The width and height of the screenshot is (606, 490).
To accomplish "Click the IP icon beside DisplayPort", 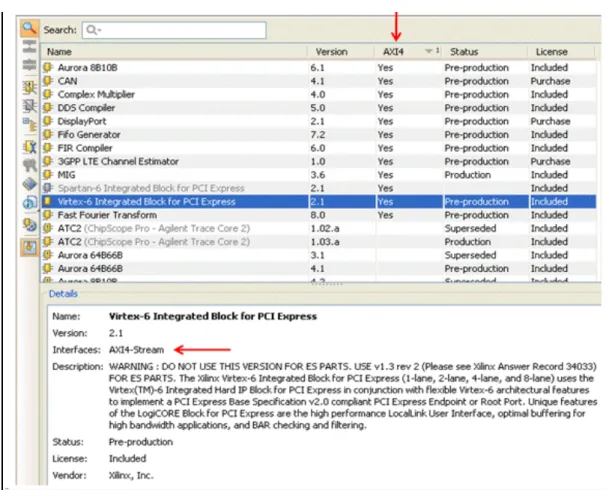I will tap(48, 121).
